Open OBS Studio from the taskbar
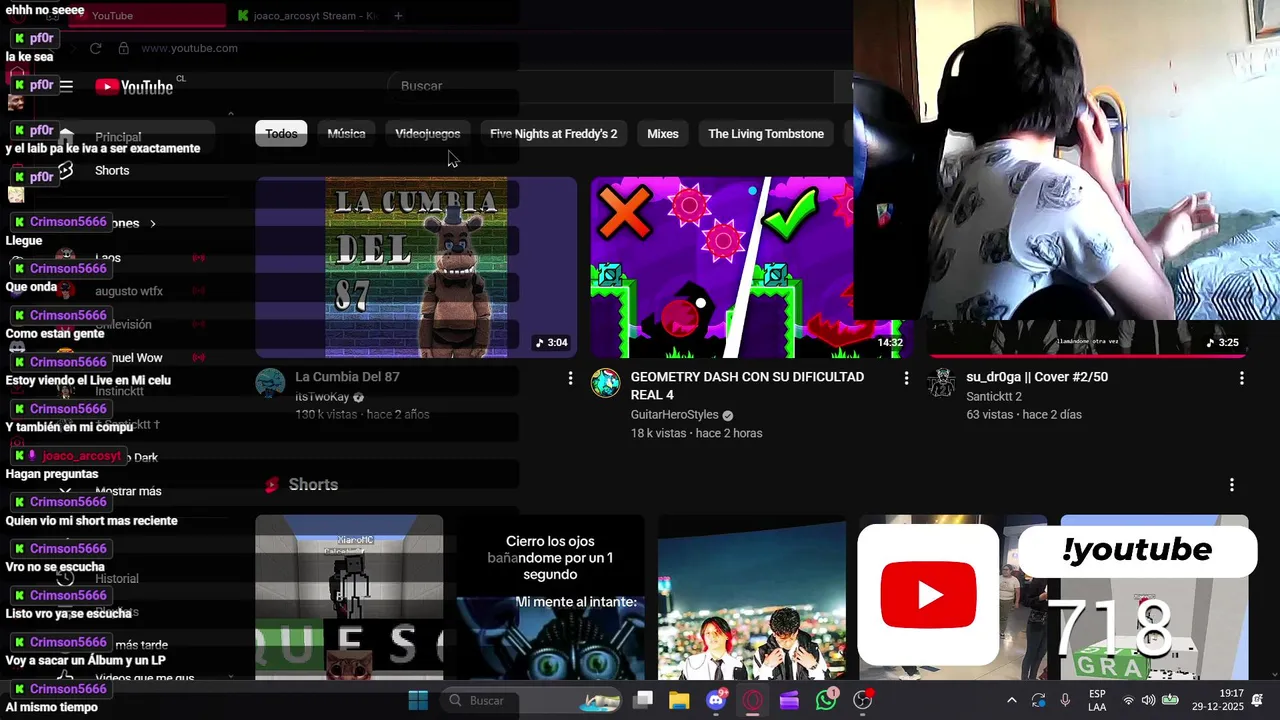The image size is (1280, 720). click(x=862, y=700)
